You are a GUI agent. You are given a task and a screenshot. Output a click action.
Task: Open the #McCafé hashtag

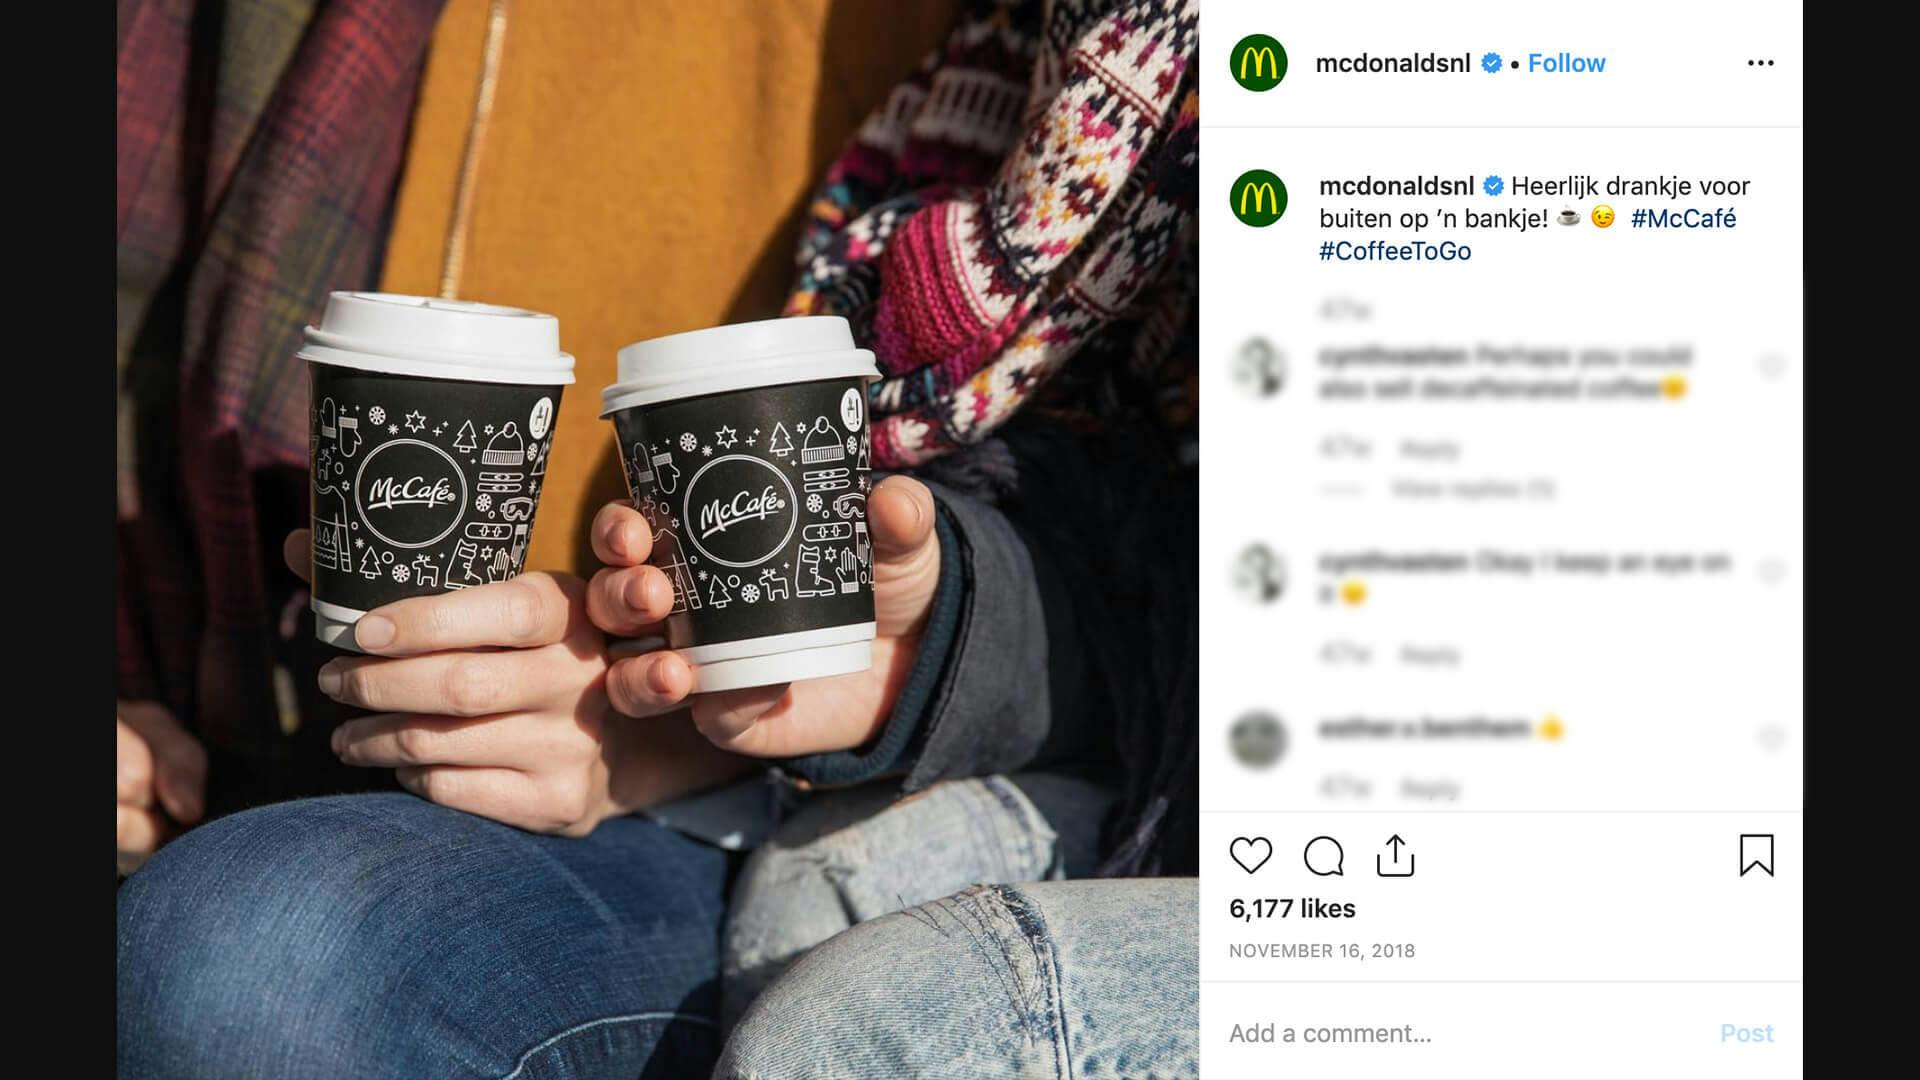pos(1683,218)
